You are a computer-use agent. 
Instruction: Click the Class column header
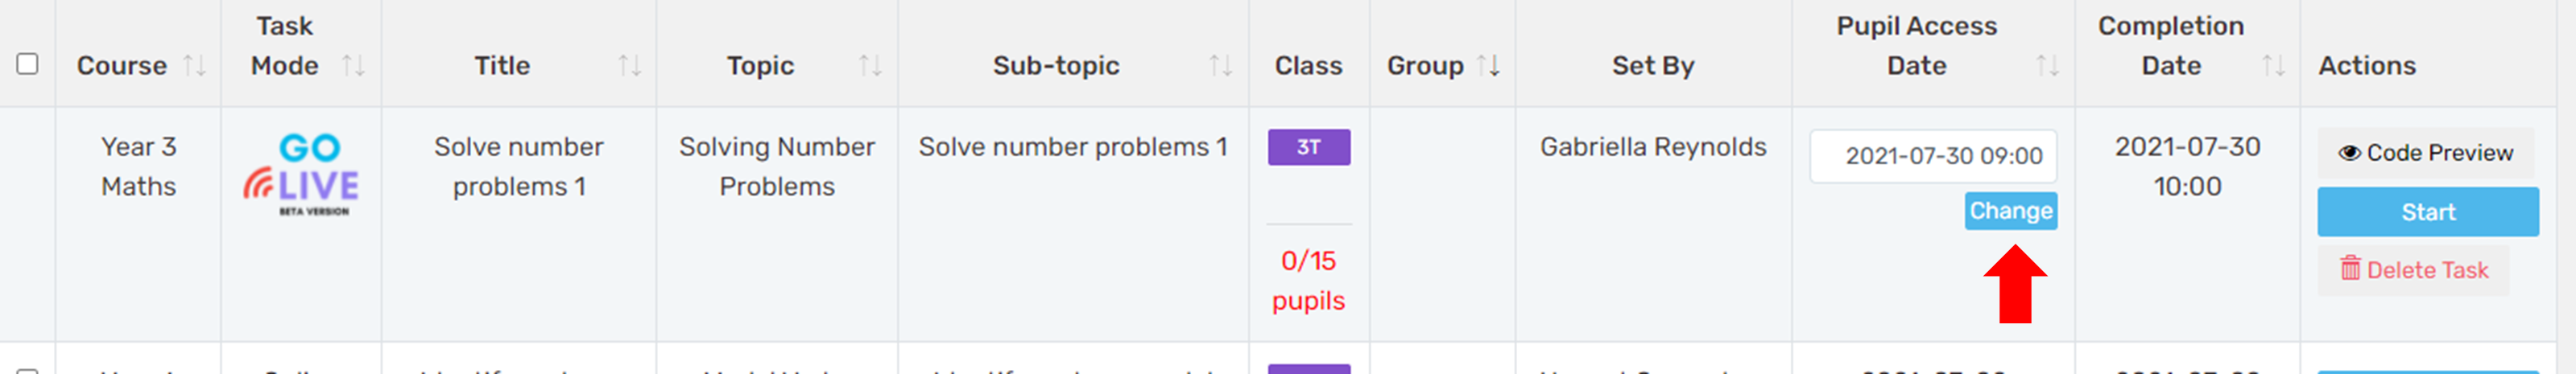1308,66
